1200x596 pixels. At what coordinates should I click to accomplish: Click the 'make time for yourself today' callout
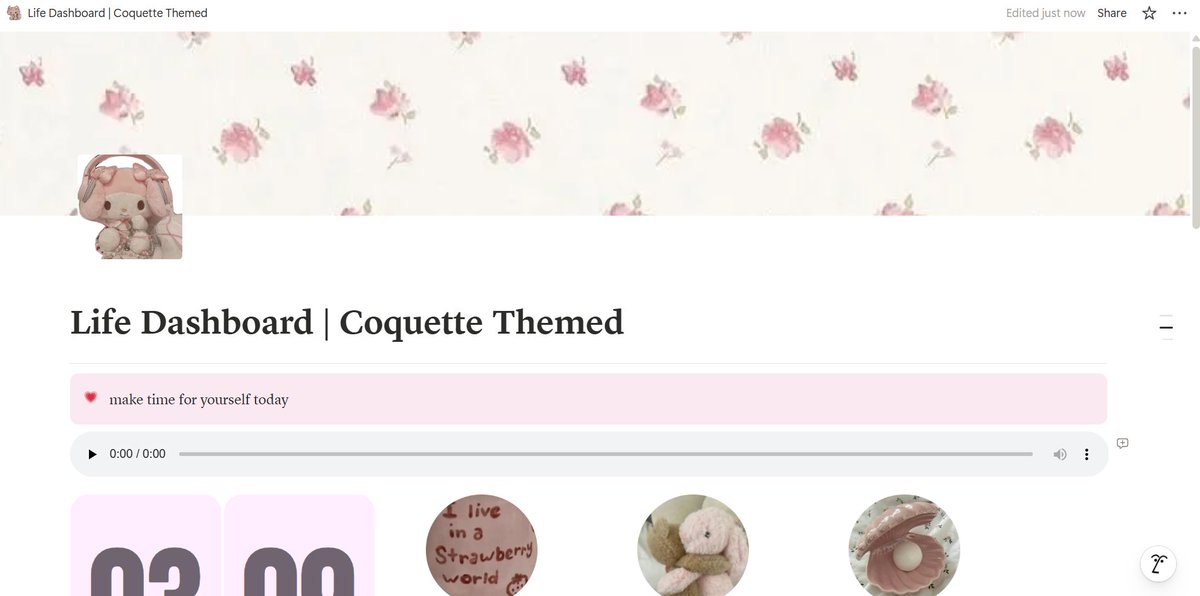click(588, 399)
